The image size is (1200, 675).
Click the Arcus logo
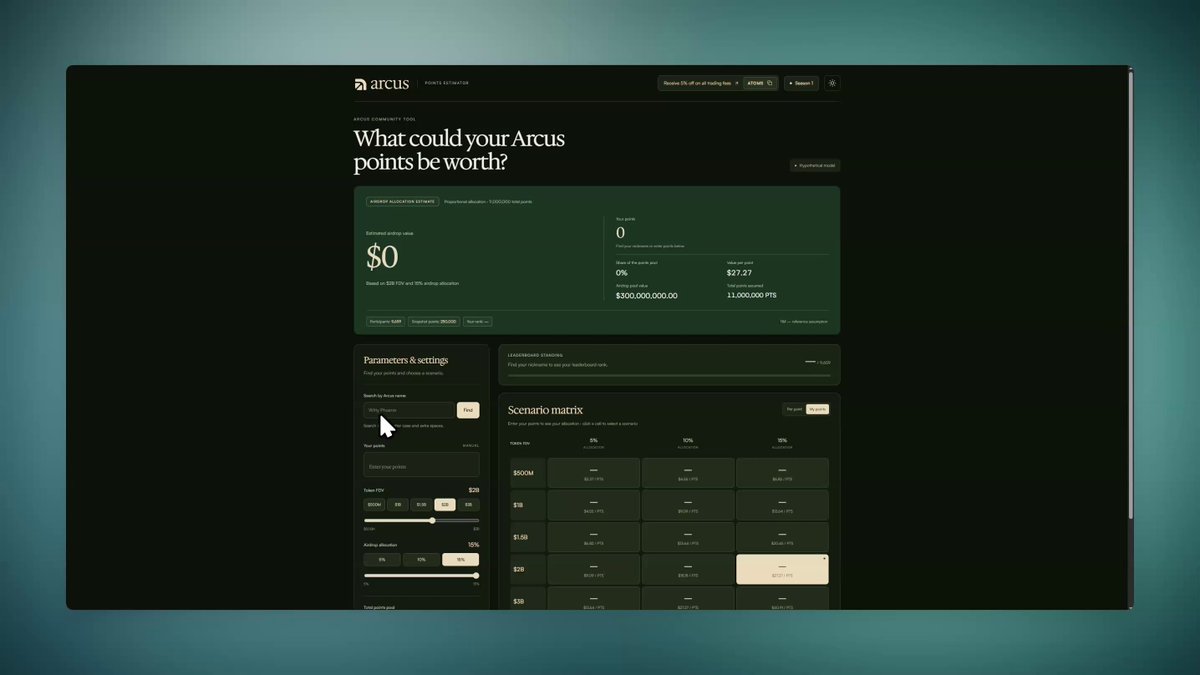[381, 83]
